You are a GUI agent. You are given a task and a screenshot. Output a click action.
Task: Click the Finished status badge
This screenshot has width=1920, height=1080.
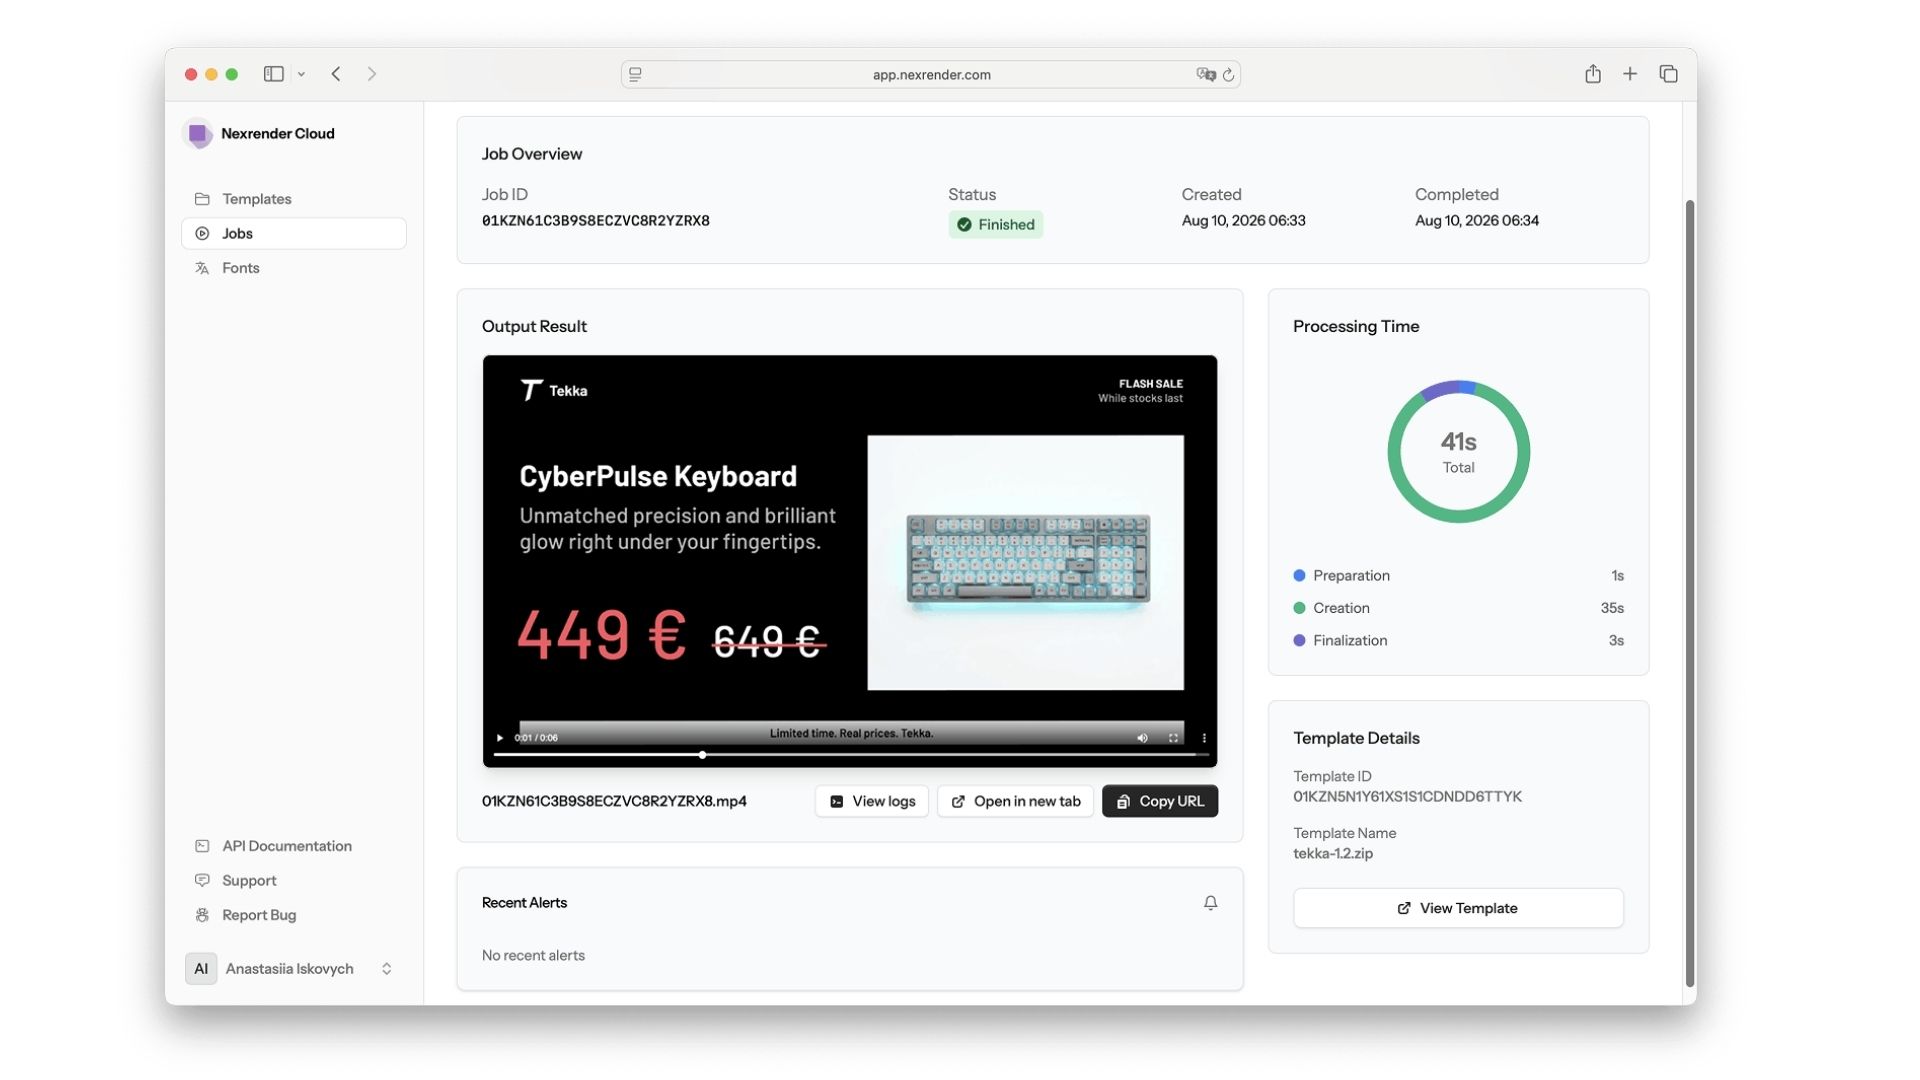click(x=995, y=224)
